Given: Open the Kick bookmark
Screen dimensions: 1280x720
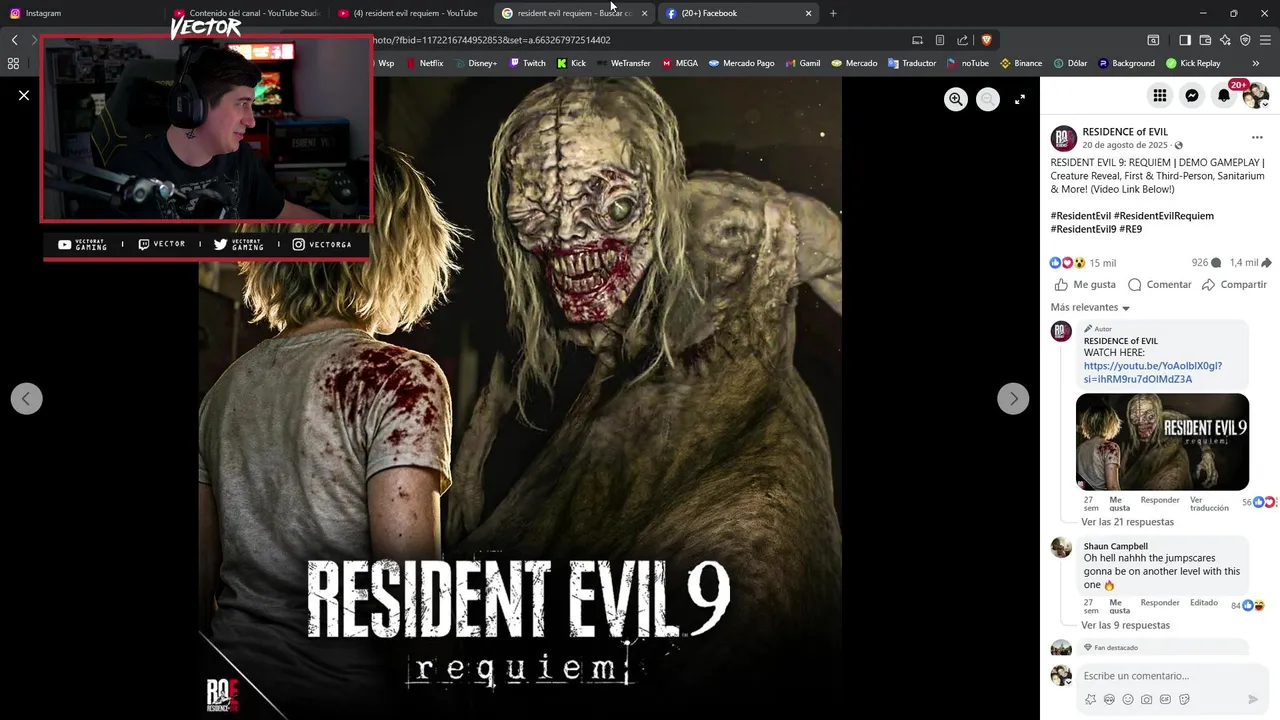Looking at the screenshot, I should point(572,63).
